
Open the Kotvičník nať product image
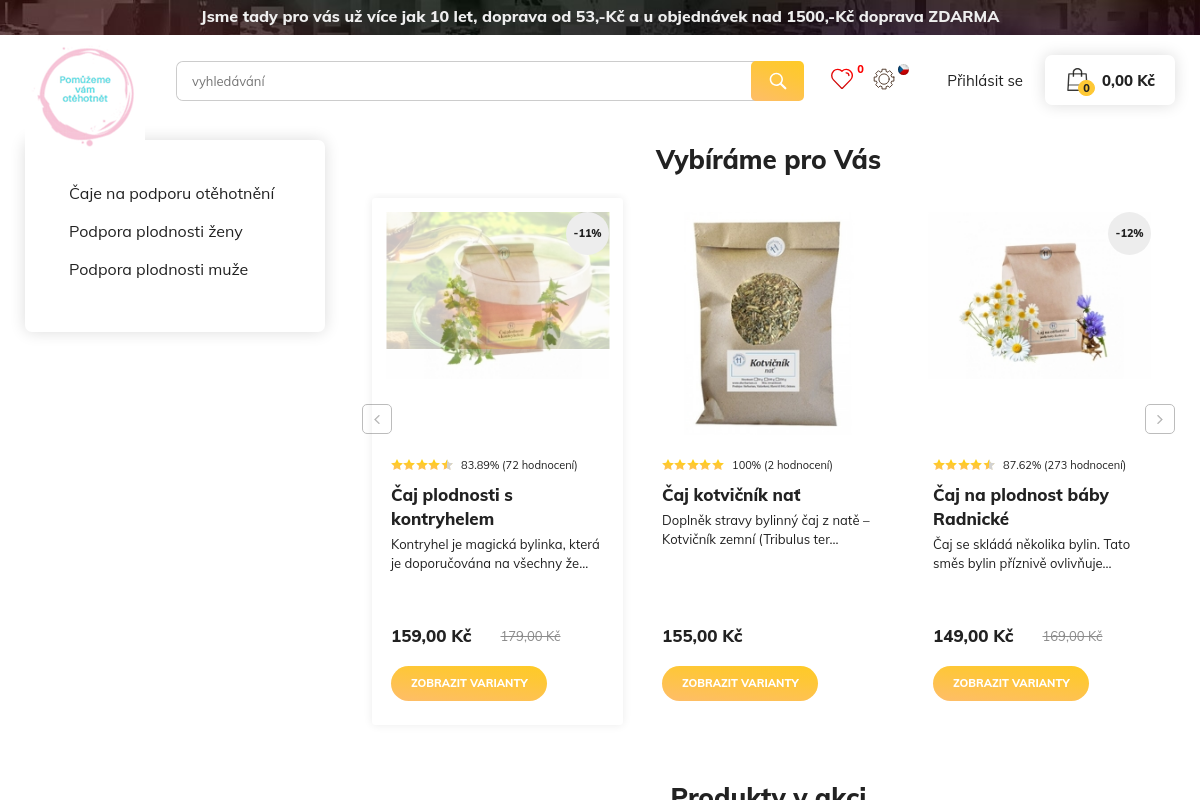coord(768,321)
